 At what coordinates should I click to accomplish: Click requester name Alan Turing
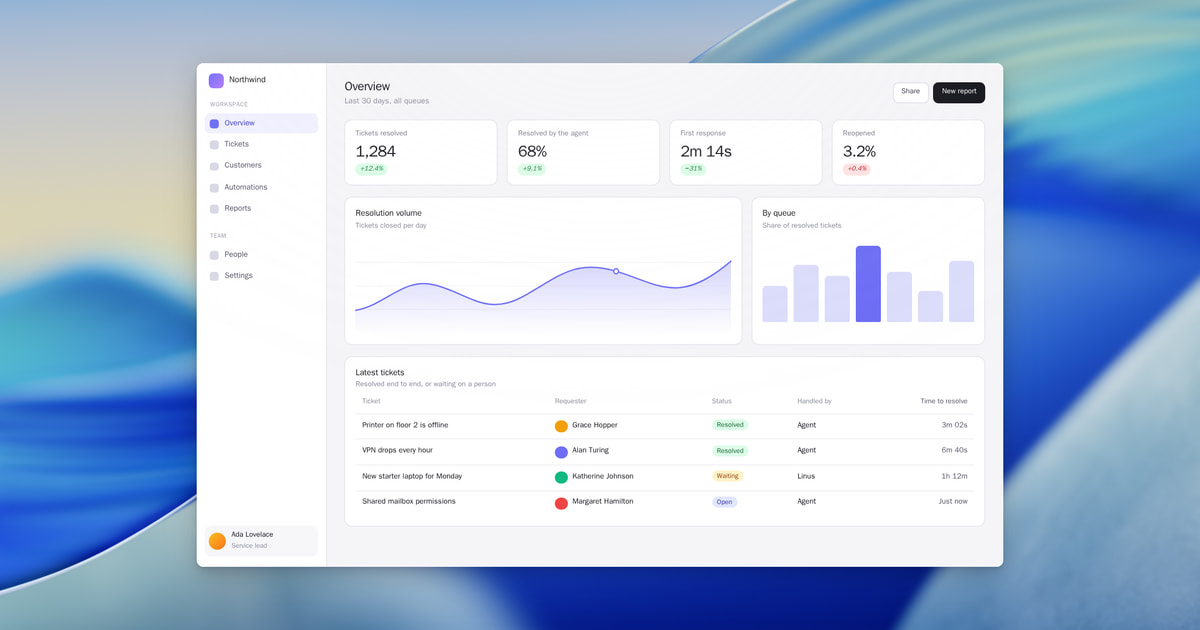590,450
